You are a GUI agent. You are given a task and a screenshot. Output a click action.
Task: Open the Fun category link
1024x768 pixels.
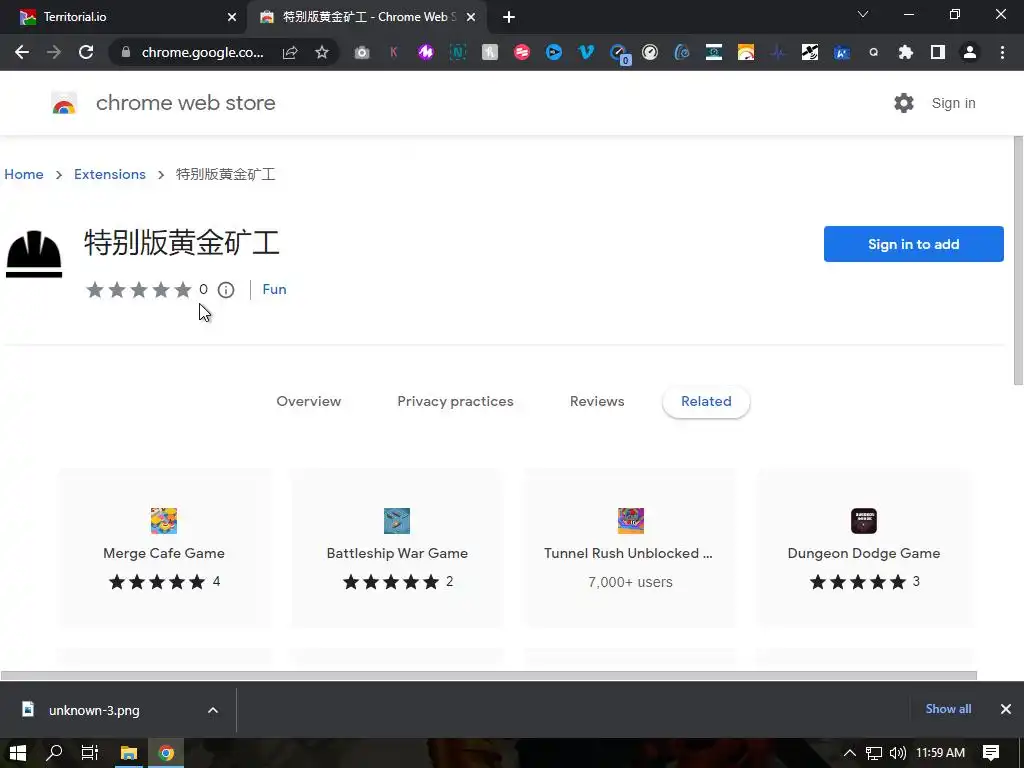(274, 289)
